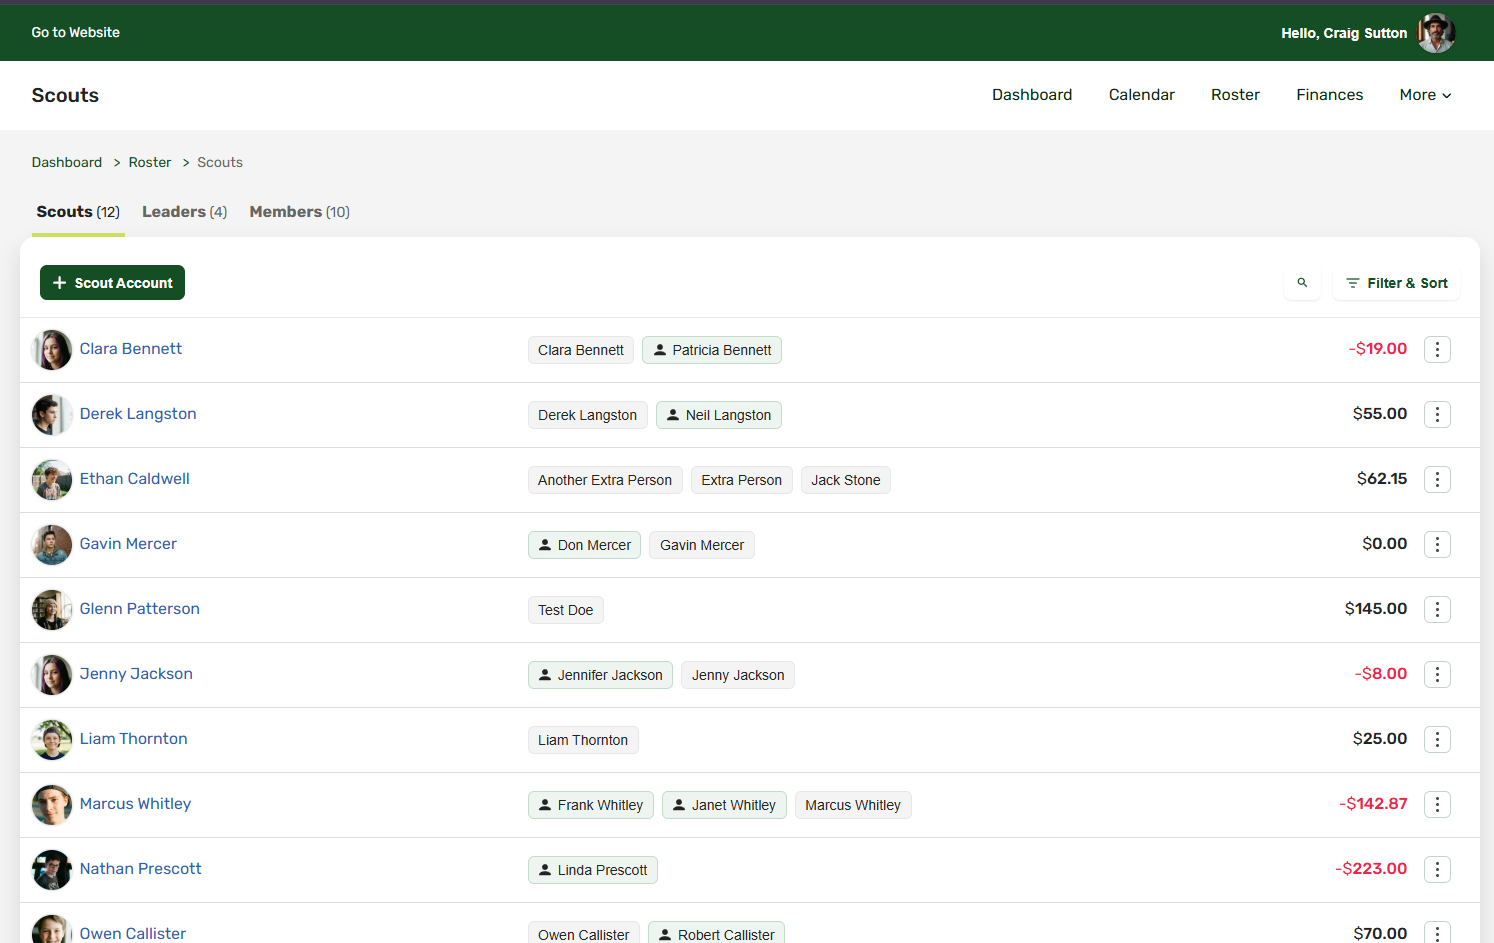Open Clara Bennett's scout profile link
Image resolution: width=1494 pixels, height=943 pixels.
pos(131,349)
